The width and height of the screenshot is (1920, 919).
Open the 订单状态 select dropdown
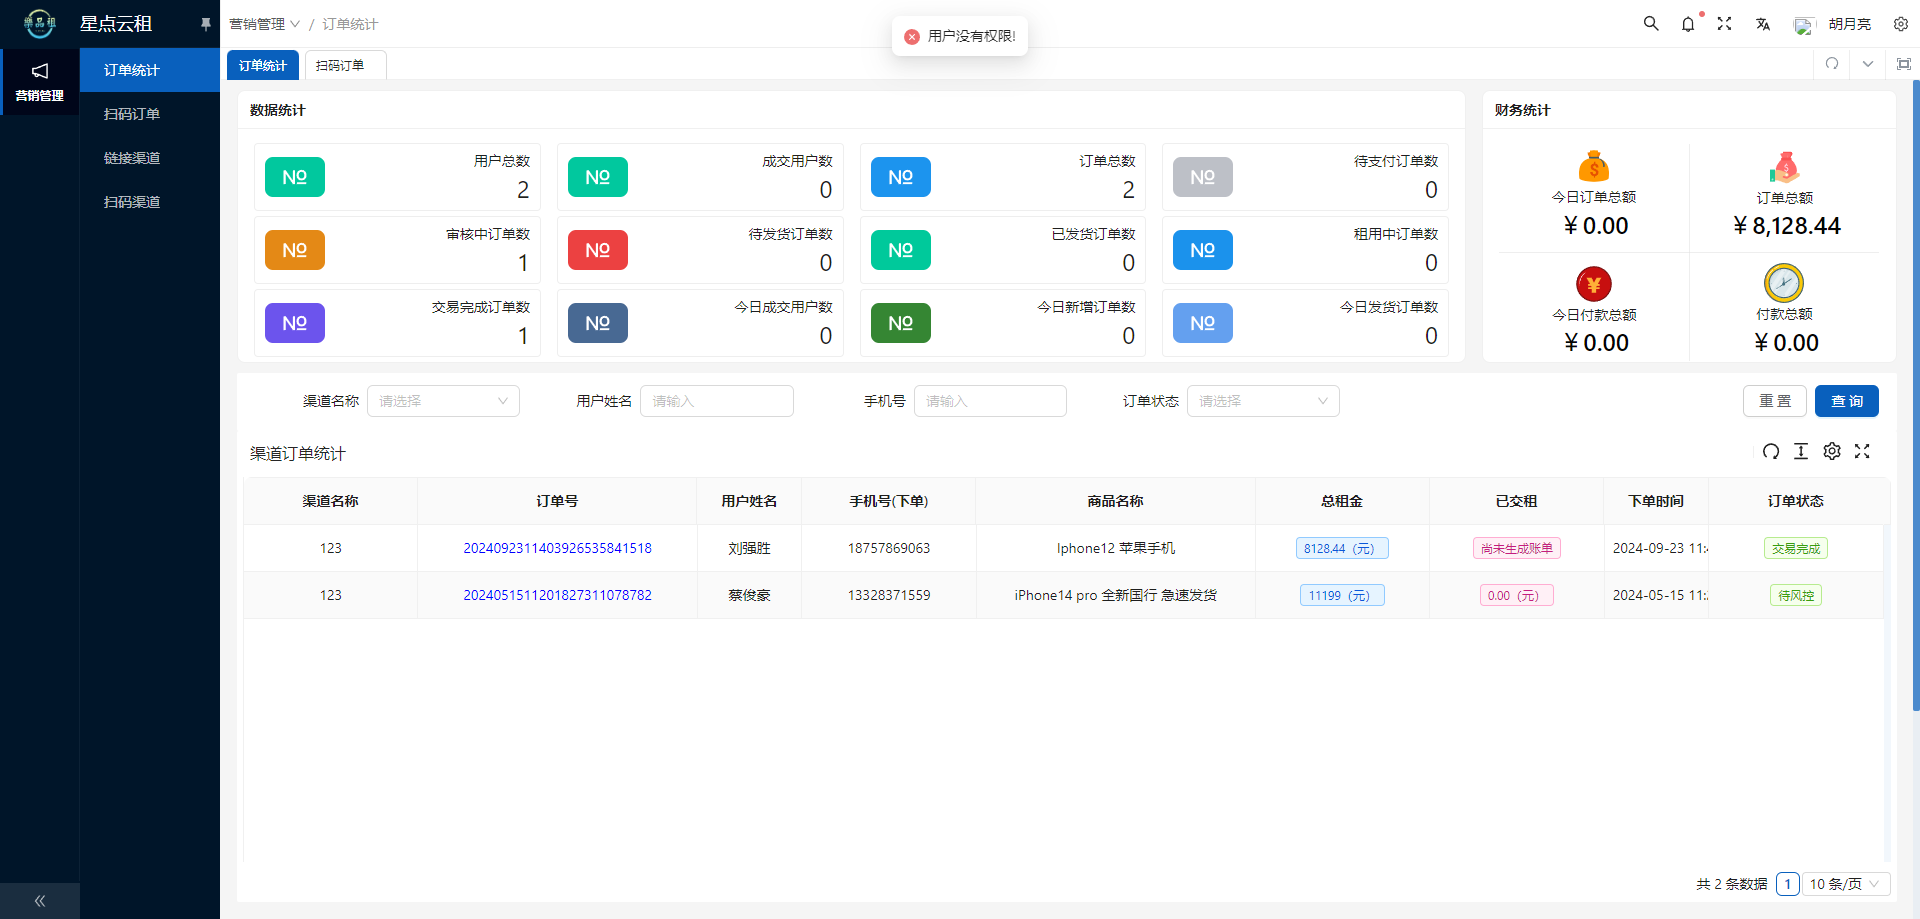click(x=1263, y=401)
